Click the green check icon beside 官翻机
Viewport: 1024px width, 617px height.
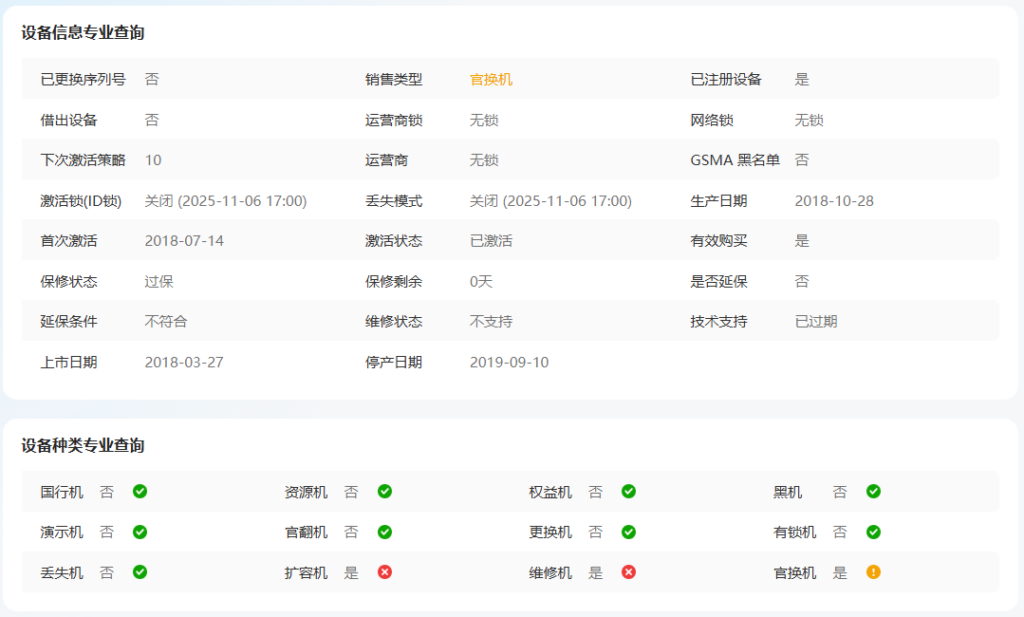tap(385, 532)
